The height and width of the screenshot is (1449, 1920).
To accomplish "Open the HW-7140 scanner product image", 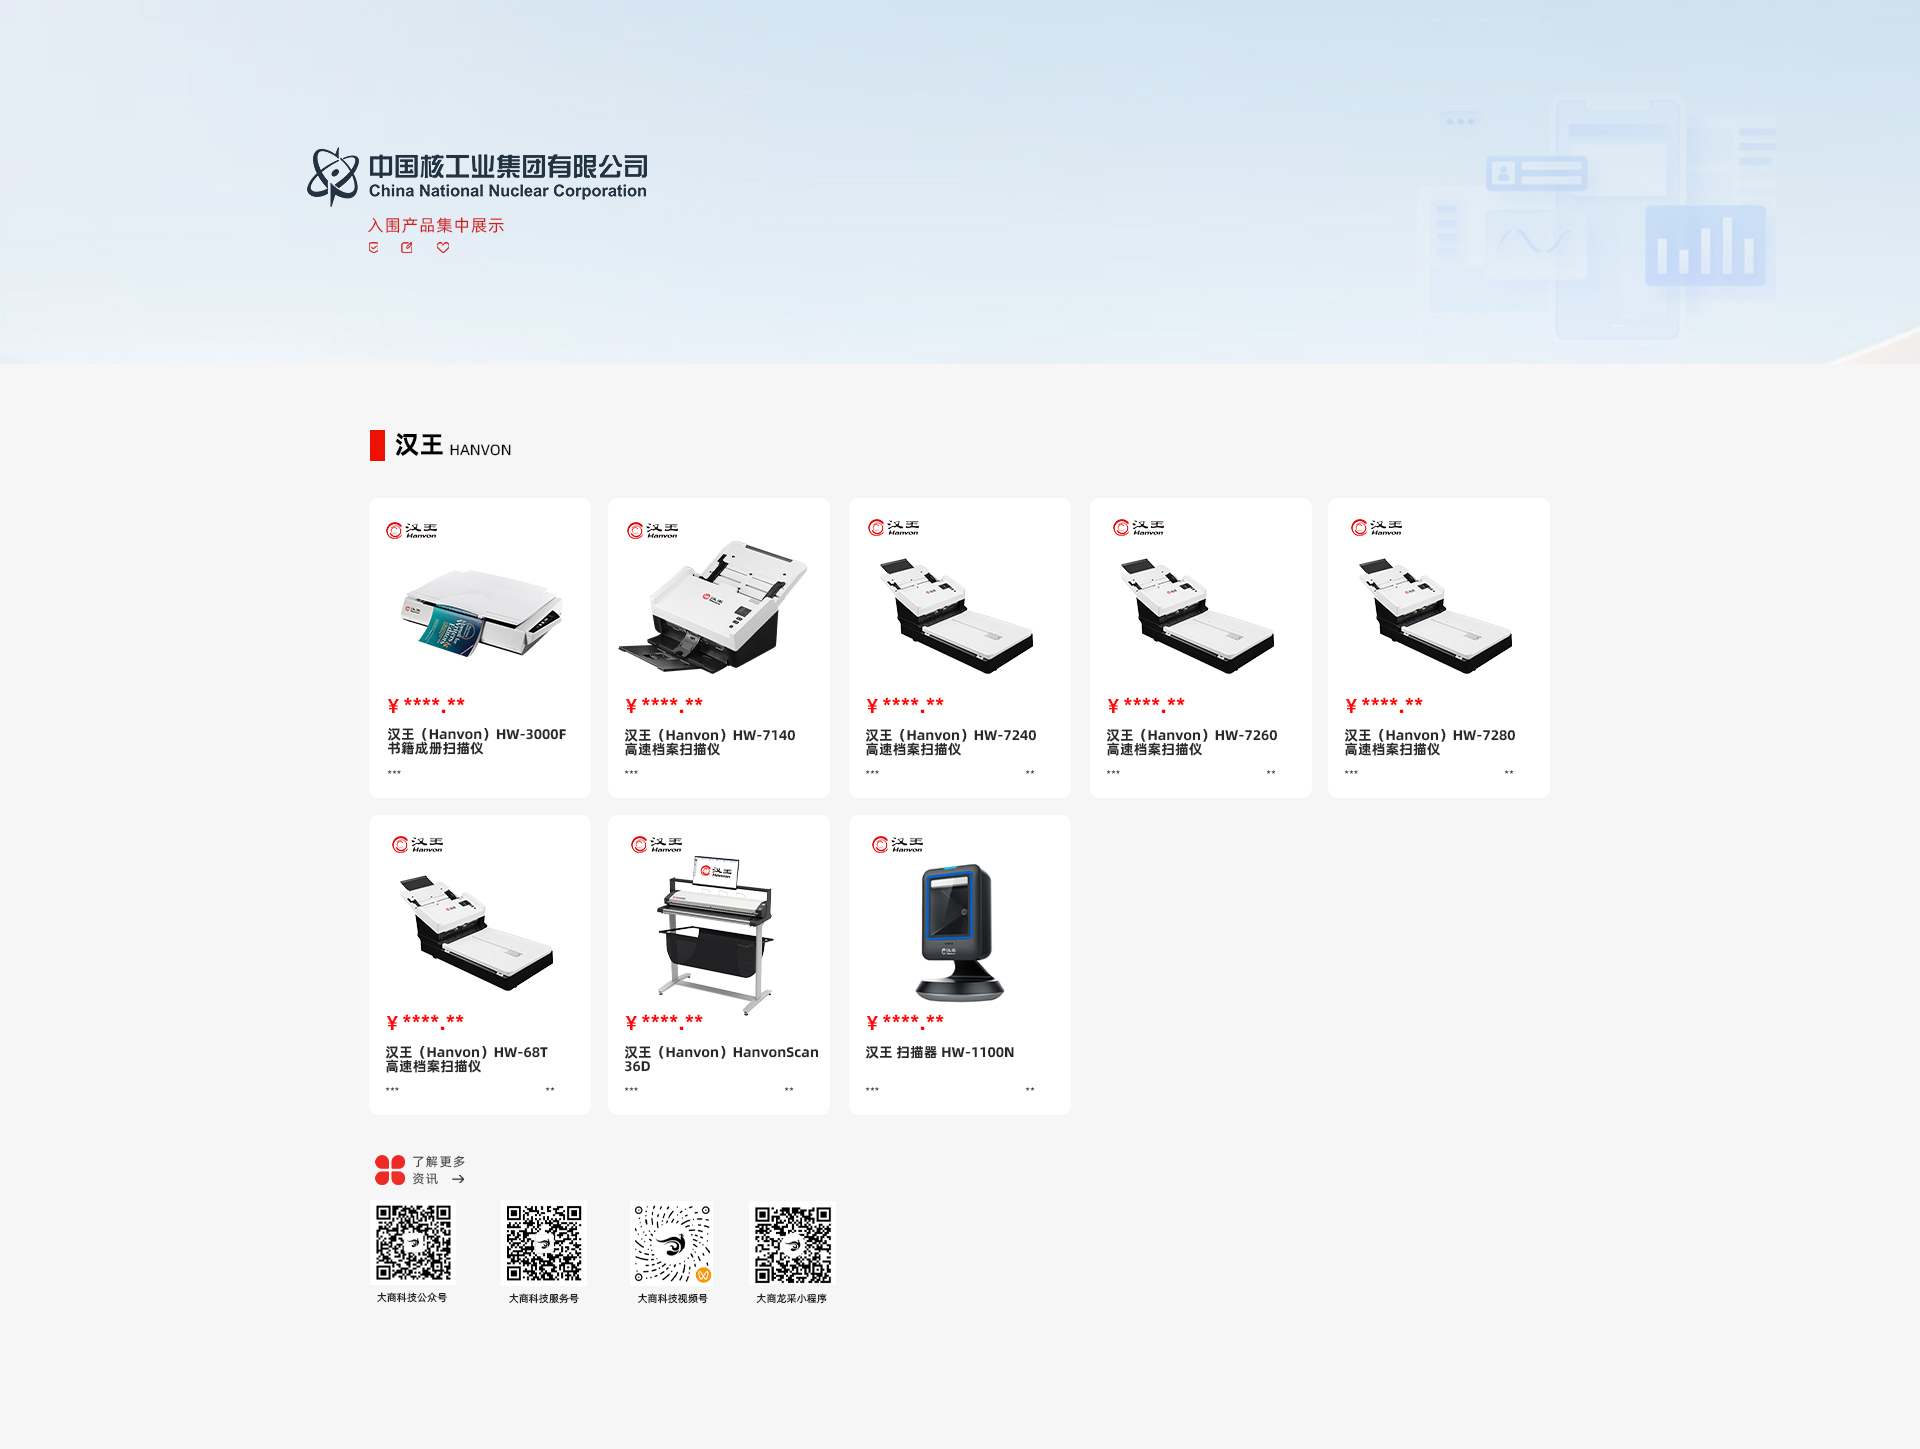I will (714, 608).
